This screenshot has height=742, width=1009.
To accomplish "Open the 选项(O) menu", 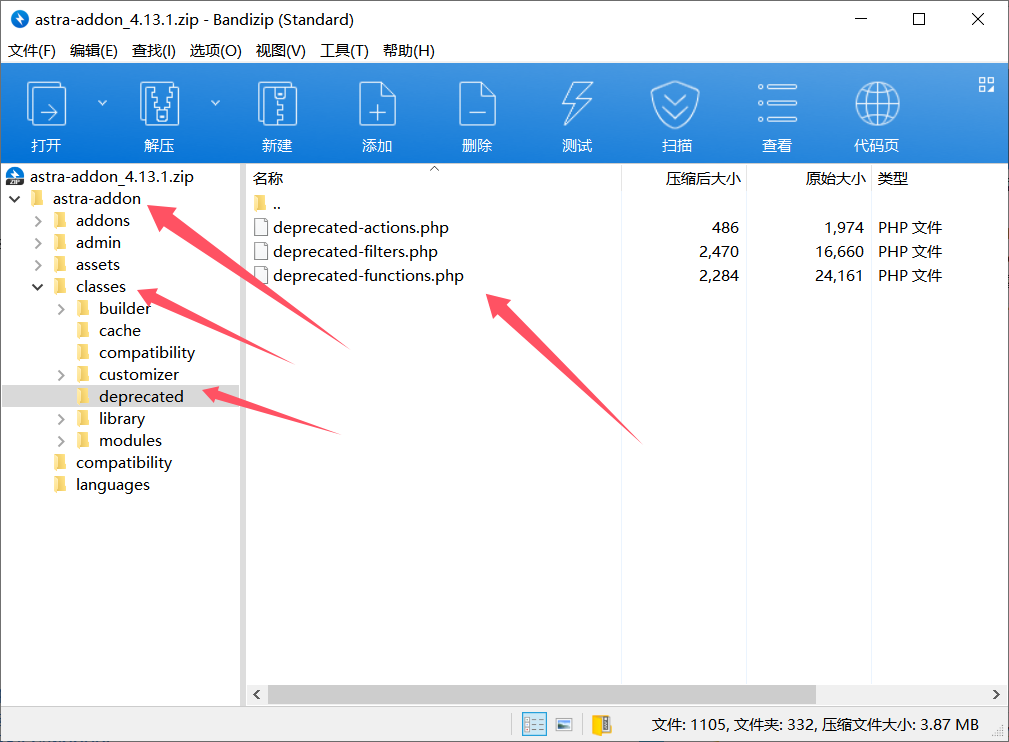I will tap(215, 50).
